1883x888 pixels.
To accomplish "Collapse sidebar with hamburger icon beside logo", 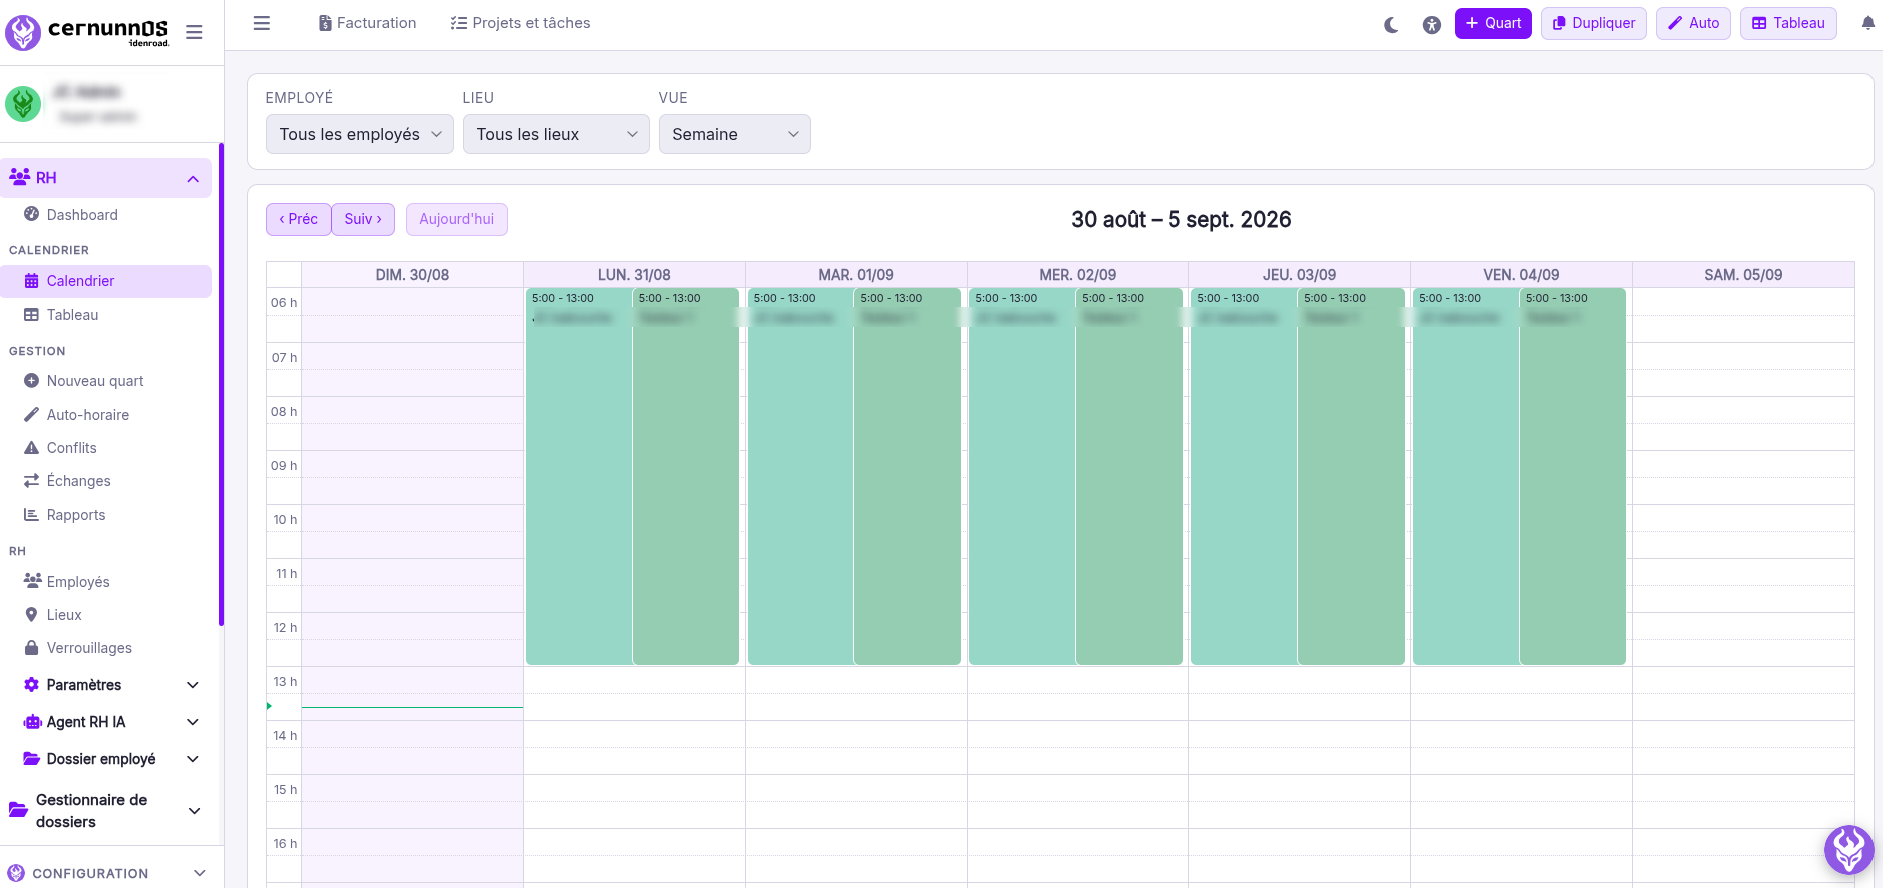I will point(194,32).
